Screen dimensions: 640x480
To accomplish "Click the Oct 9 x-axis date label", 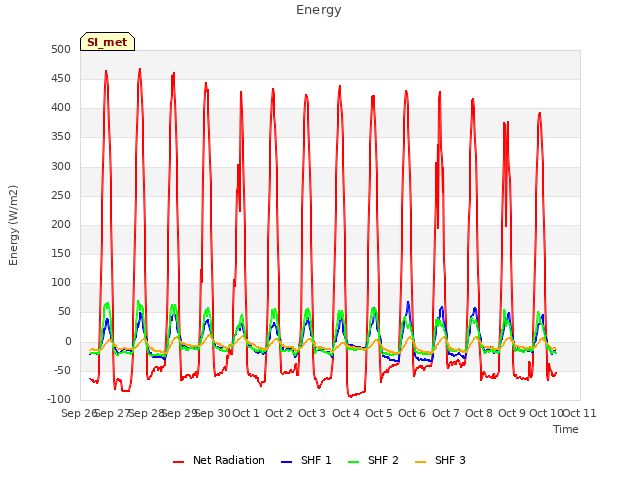I will point(512,413).
